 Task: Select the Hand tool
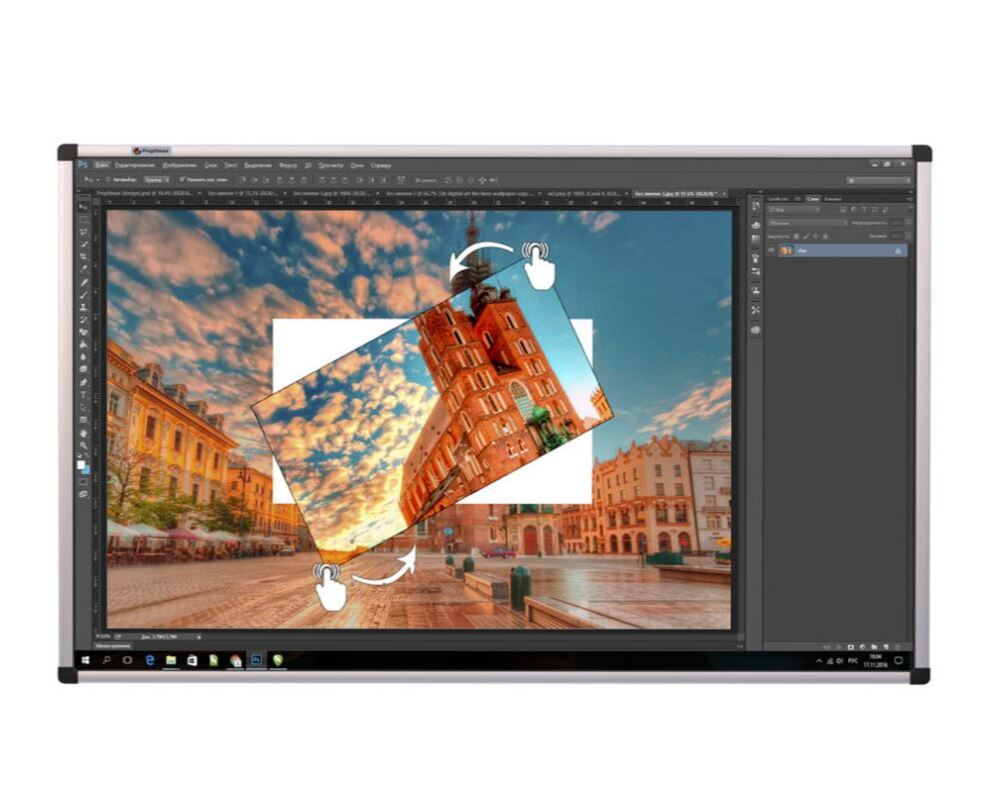click(83, 433)
